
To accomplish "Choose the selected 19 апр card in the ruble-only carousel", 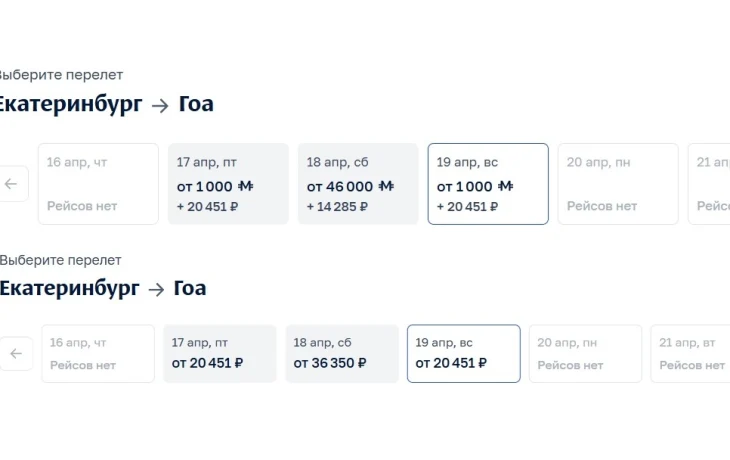I will click(x=464, y=354).
